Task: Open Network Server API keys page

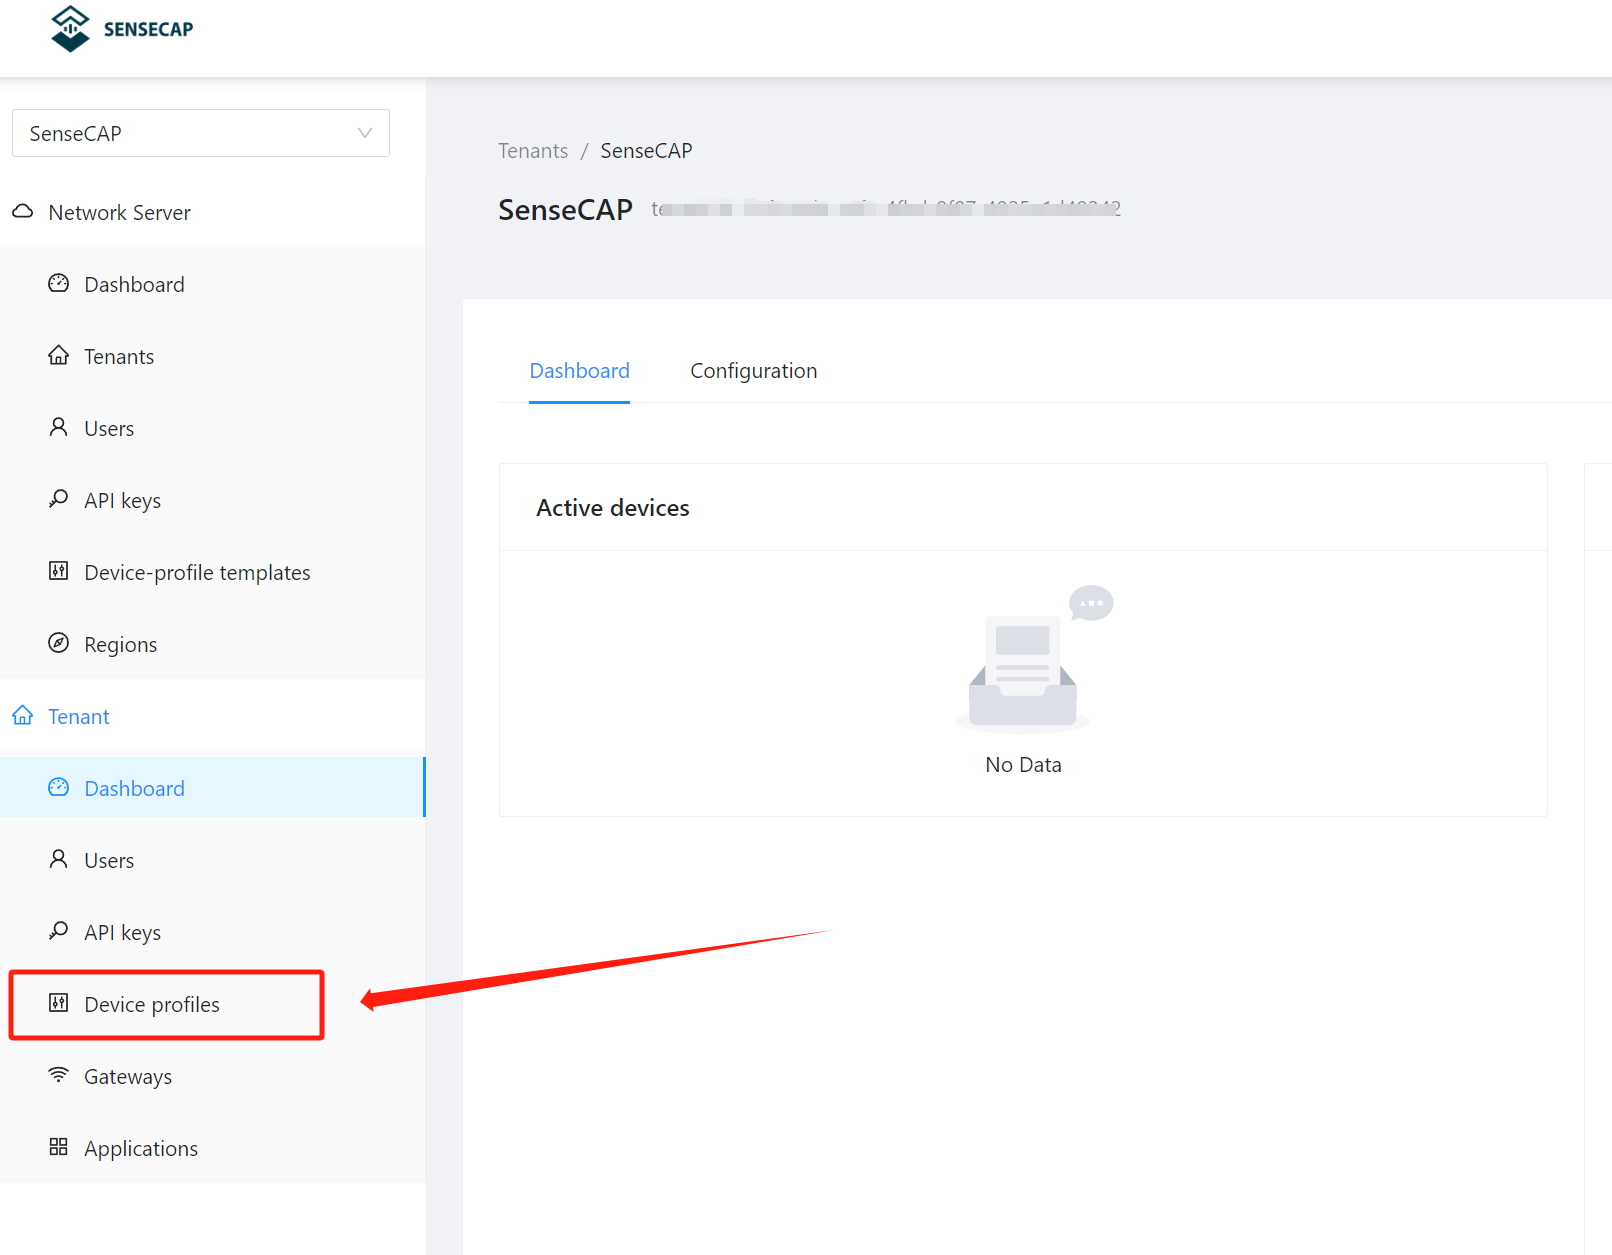Action: coord(212,500)
